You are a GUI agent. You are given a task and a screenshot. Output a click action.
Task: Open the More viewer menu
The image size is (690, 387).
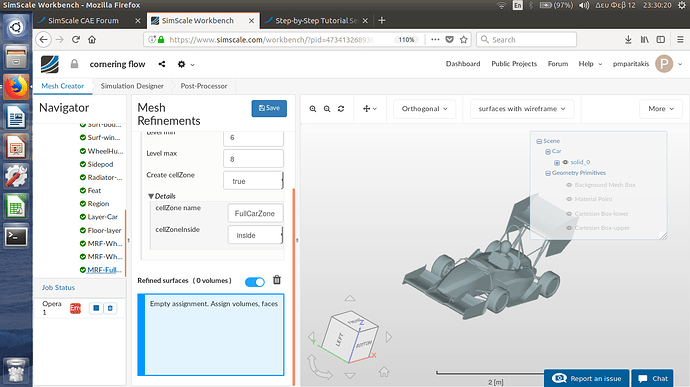click(x=661, y=109)
